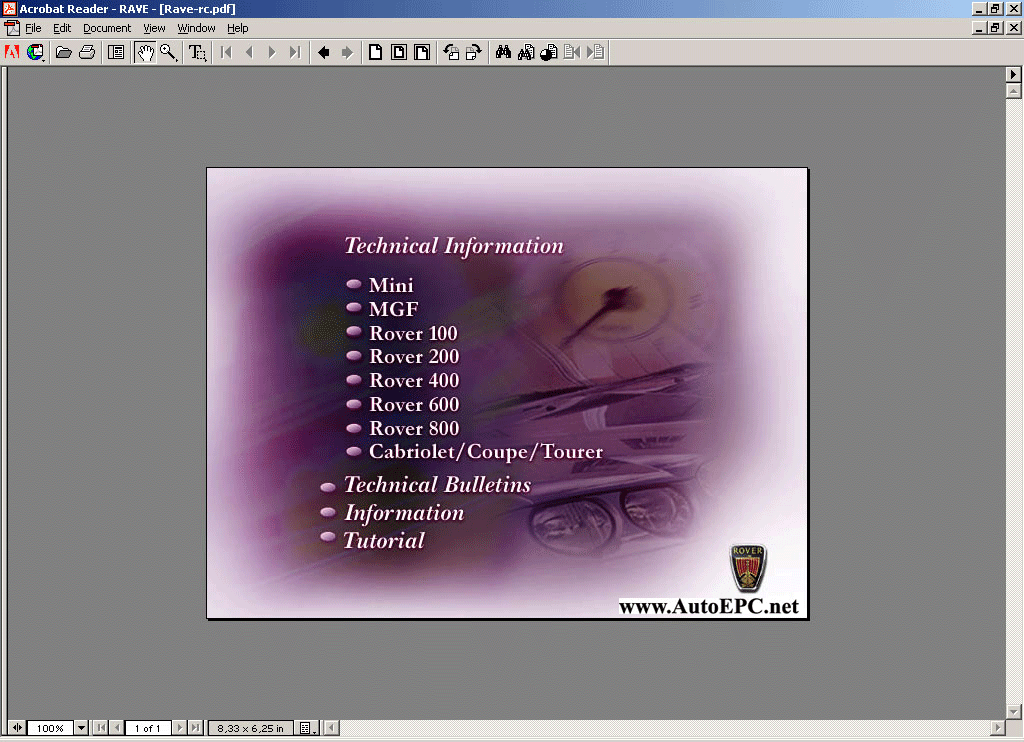Image resolution: width=1024 pixels, height=742 pixels.
Task: Click the Rover badge logo
Action: [748, 568]
